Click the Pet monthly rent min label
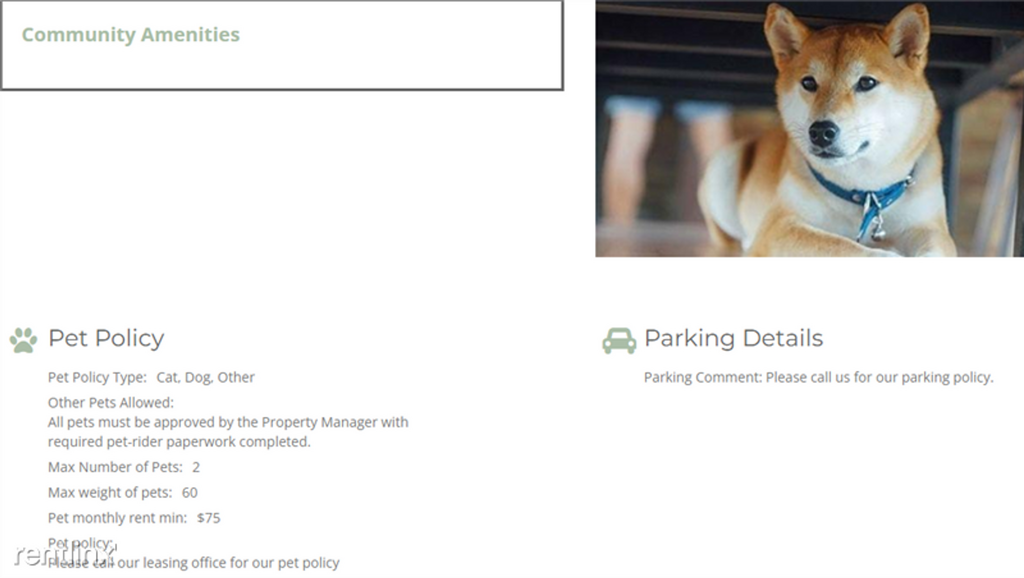Viewport: 1024px width, 578px height. pyautogui.click(x=117, y=518)
